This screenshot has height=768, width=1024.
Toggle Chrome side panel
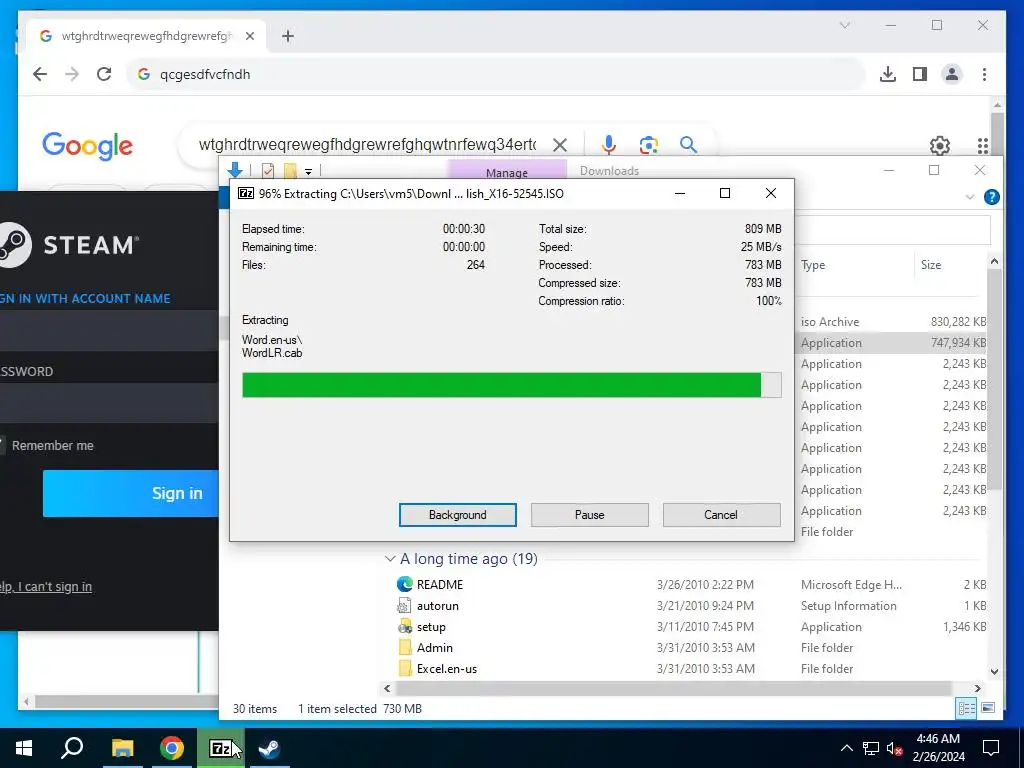click(920, 74)
